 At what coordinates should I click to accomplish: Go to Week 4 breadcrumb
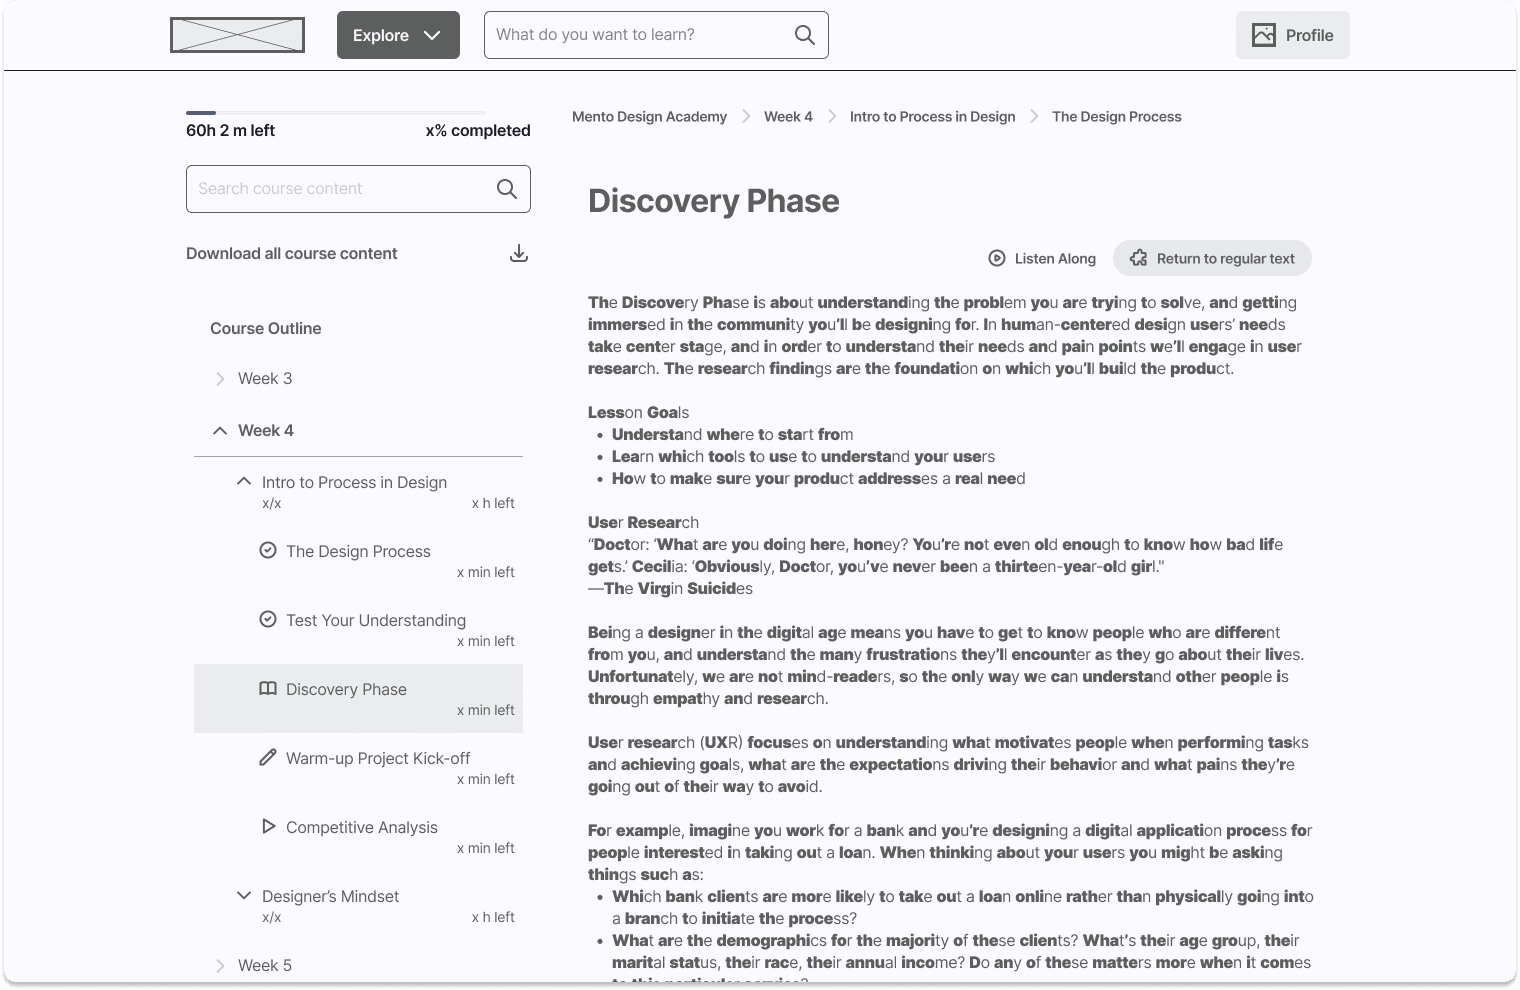[x=788, y=117]
